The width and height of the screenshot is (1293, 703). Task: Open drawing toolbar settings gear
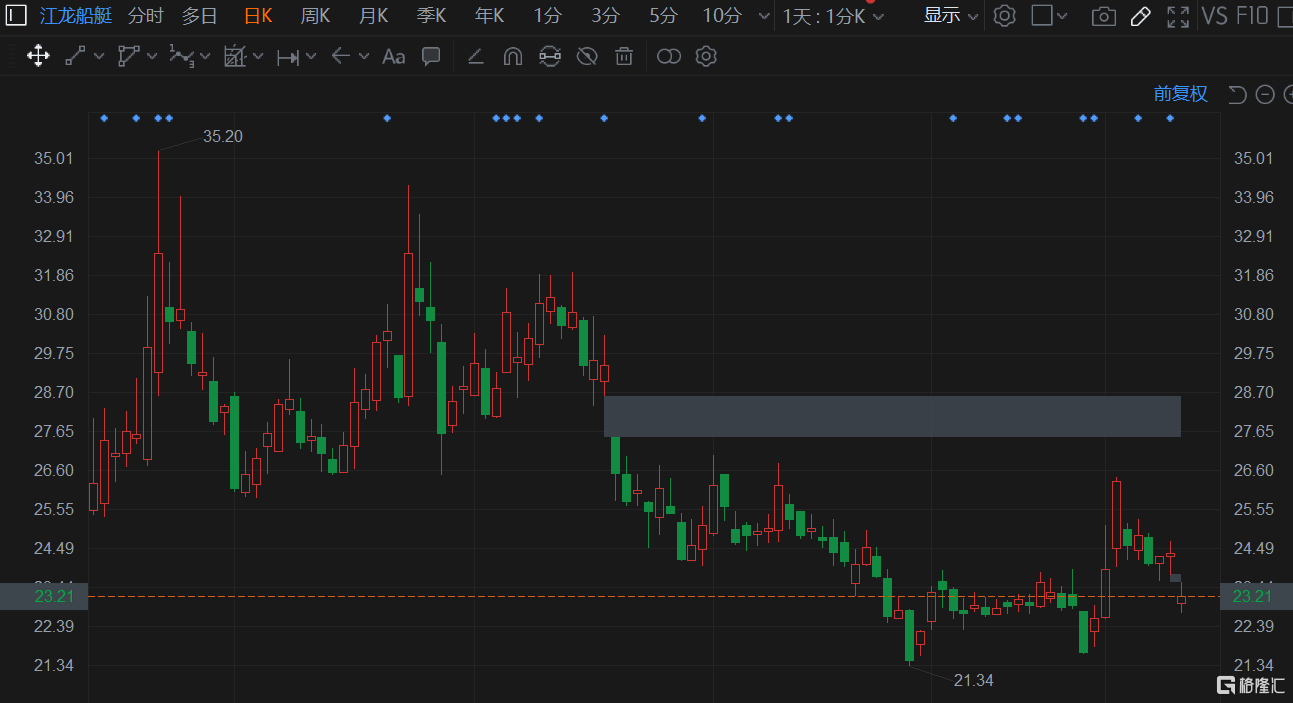click(x=706, y=56)
